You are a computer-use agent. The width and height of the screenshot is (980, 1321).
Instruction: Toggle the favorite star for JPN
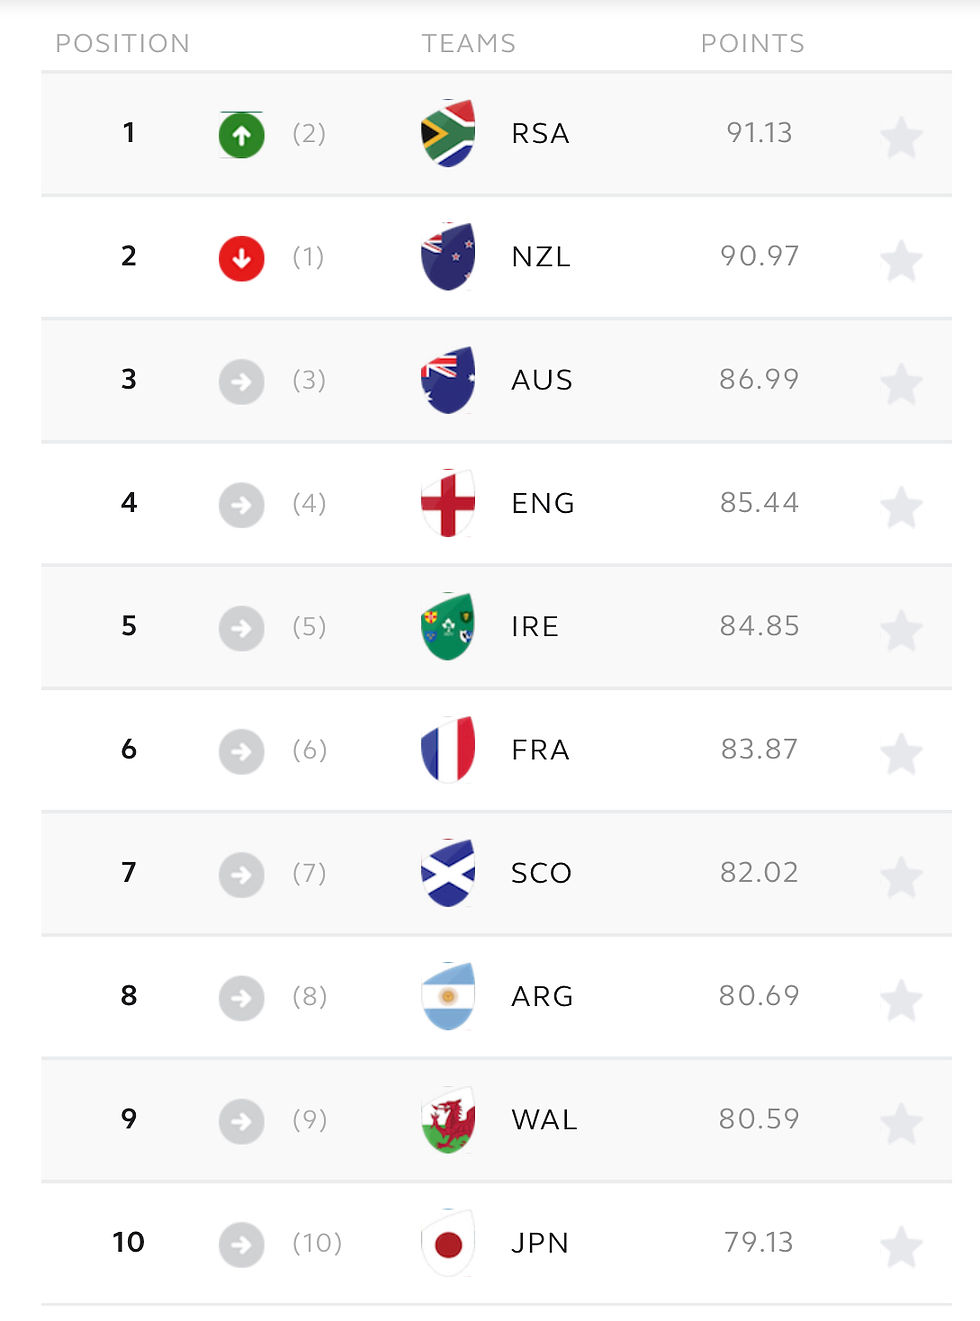pos(901,1247)
